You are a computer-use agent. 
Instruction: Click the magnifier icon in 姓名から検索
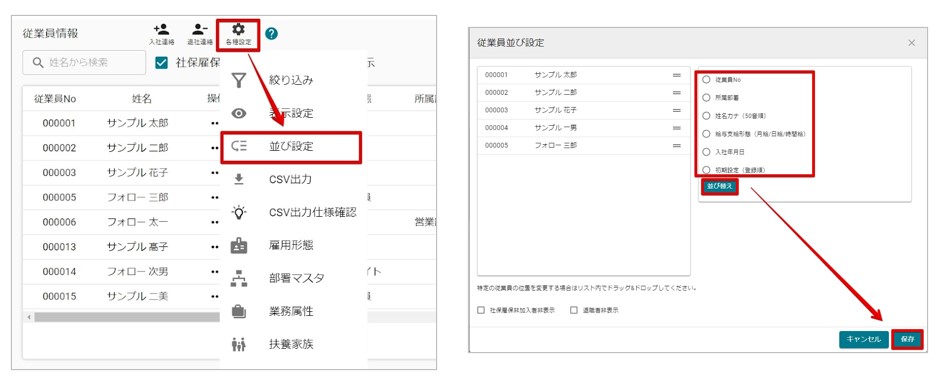coord(38,62)
